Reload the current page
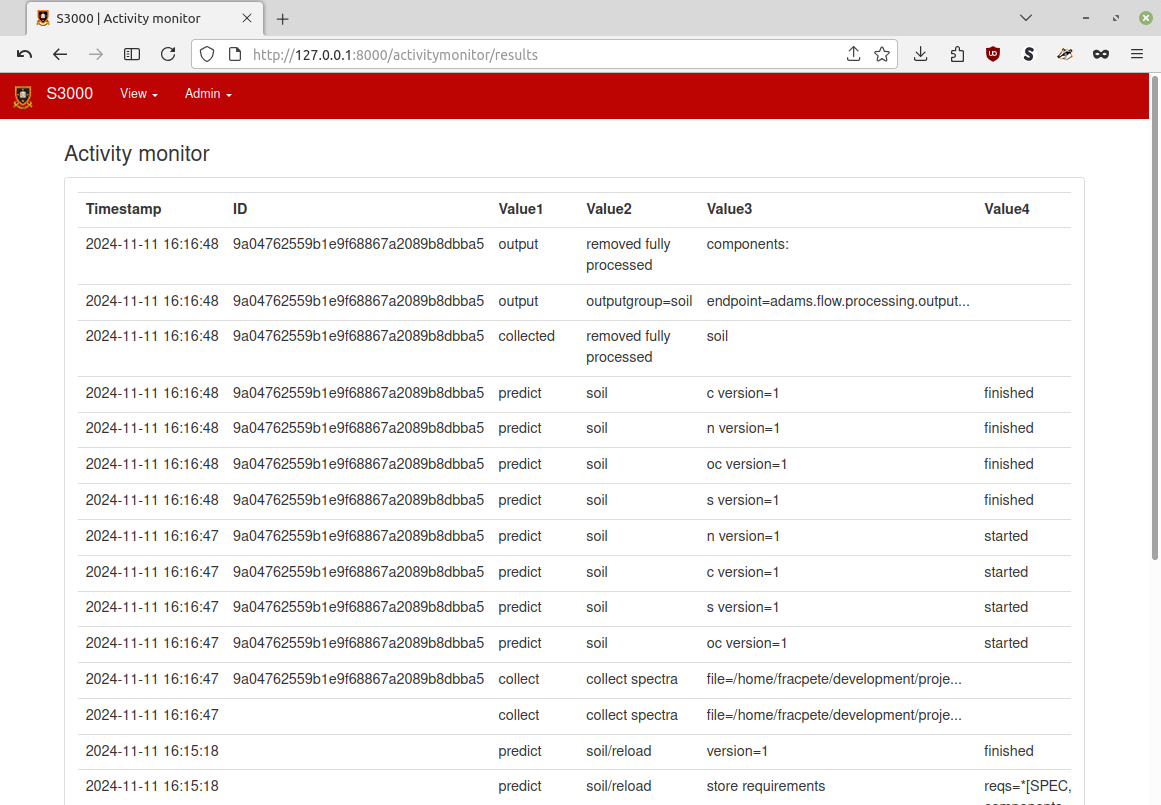The width and height of the screenshot is (1161, 805). click(168, 54)
